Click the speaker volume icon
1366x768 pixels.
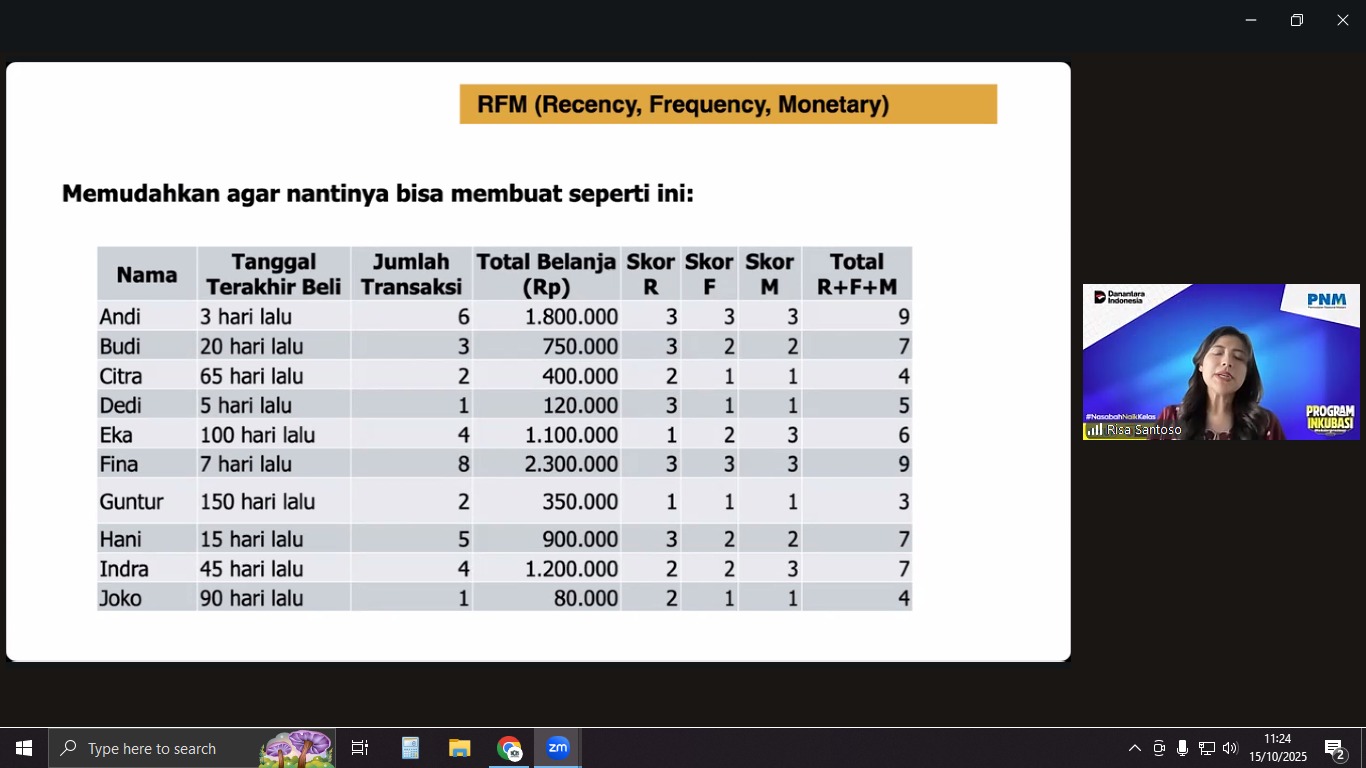(1230, 748)
